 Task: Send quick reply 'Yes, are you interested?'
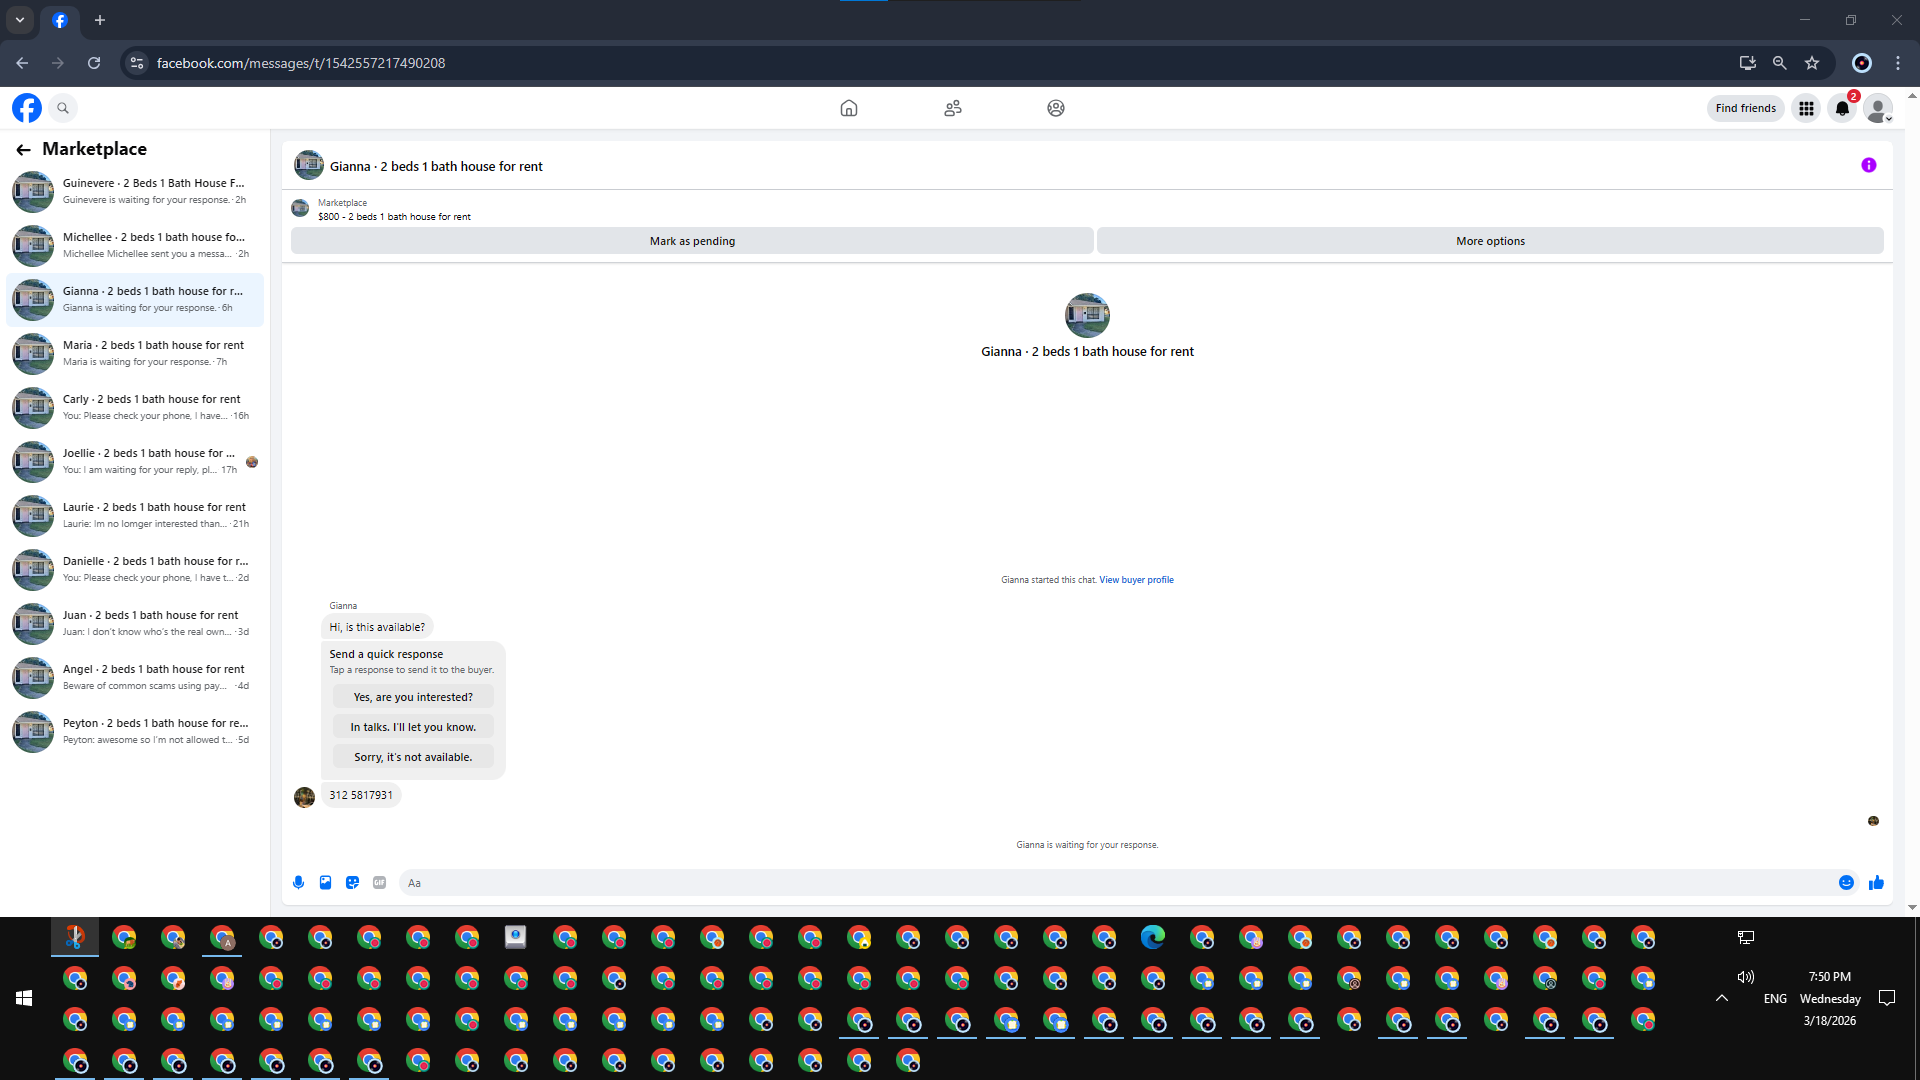[413, 697]
